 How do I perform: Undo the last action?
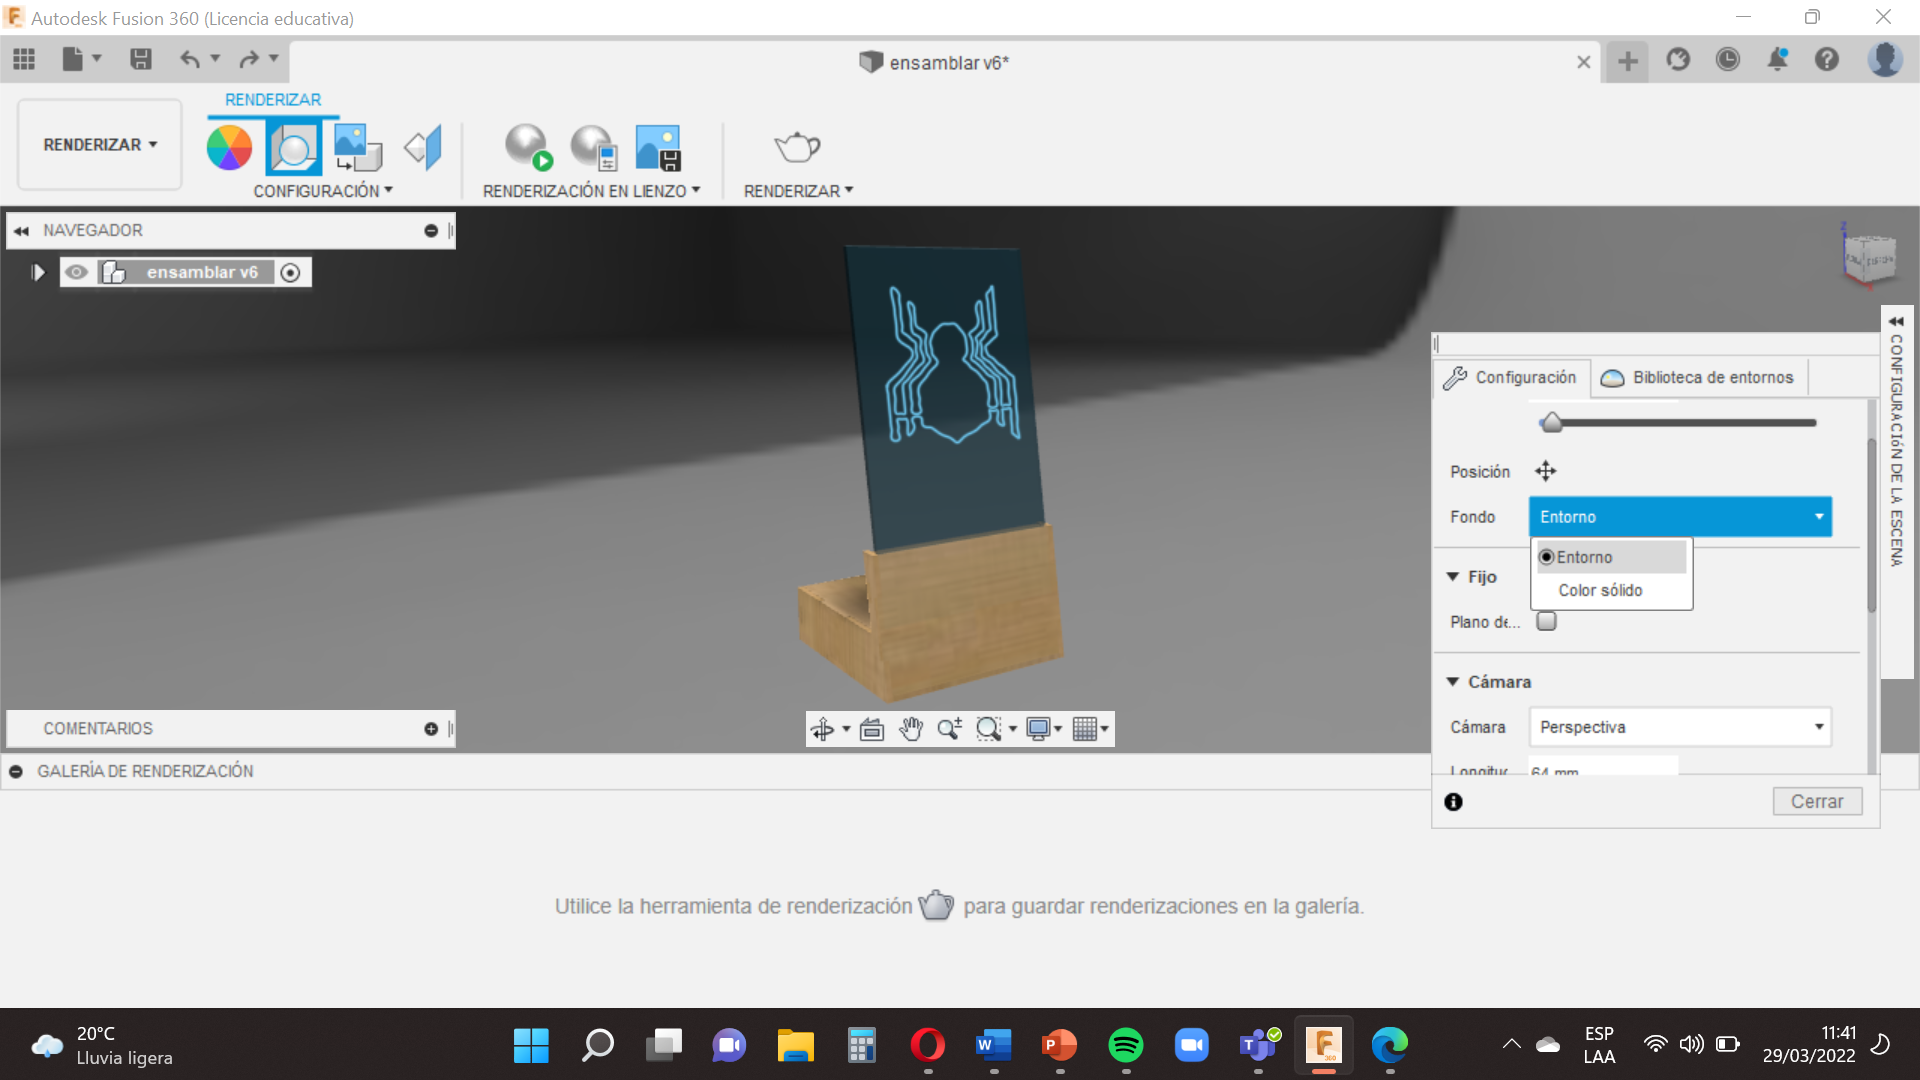(x=189, y=60)
